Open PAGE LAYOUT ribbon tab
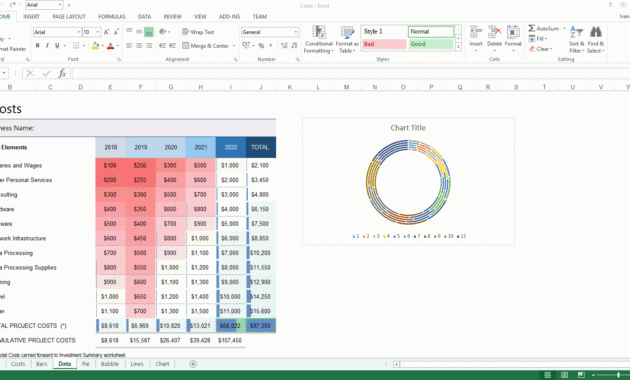The width and height of the screenshot is (630, 380). pyautogui.click(x=69, y=16)
